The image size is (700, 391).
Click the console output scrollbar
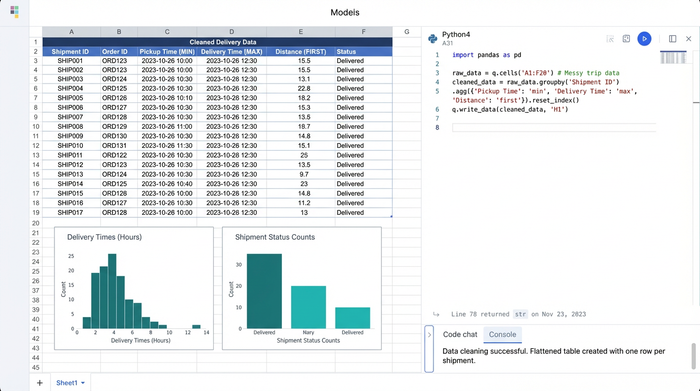(x=694, y=356)
